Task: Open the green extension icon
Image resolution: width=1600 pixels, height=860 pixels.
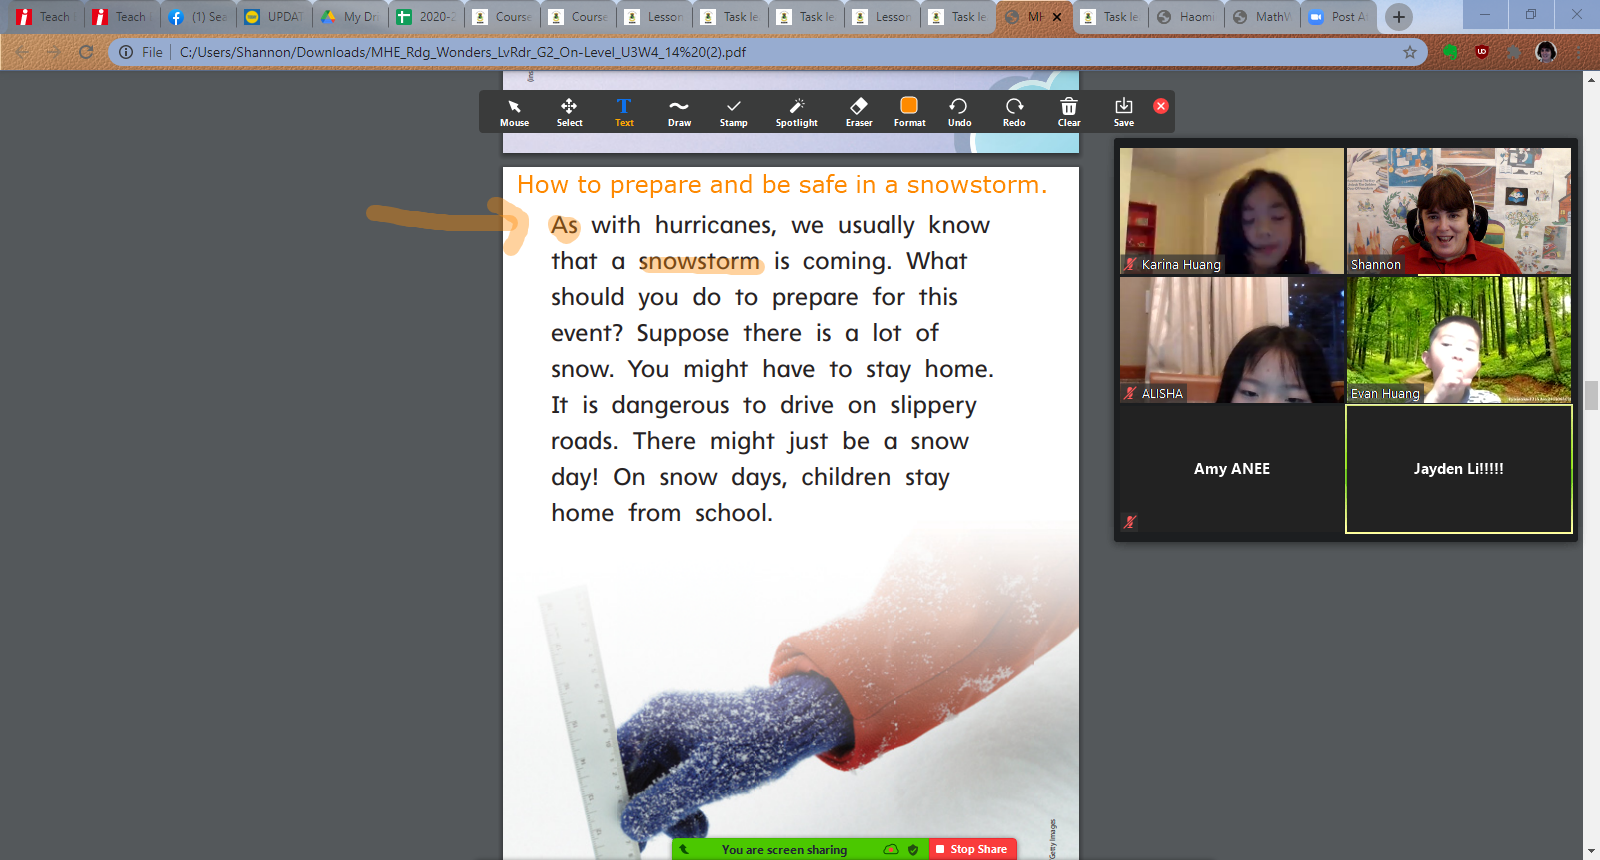Action: tap(1450, 52)
